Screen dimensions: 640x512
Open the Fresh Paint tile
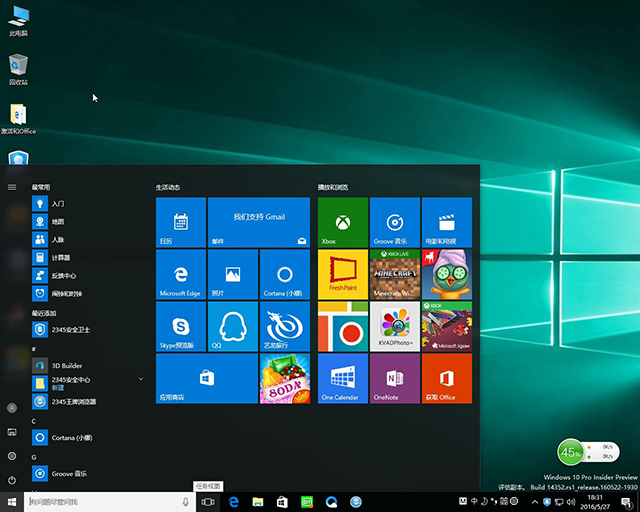[x=343, y=275]
